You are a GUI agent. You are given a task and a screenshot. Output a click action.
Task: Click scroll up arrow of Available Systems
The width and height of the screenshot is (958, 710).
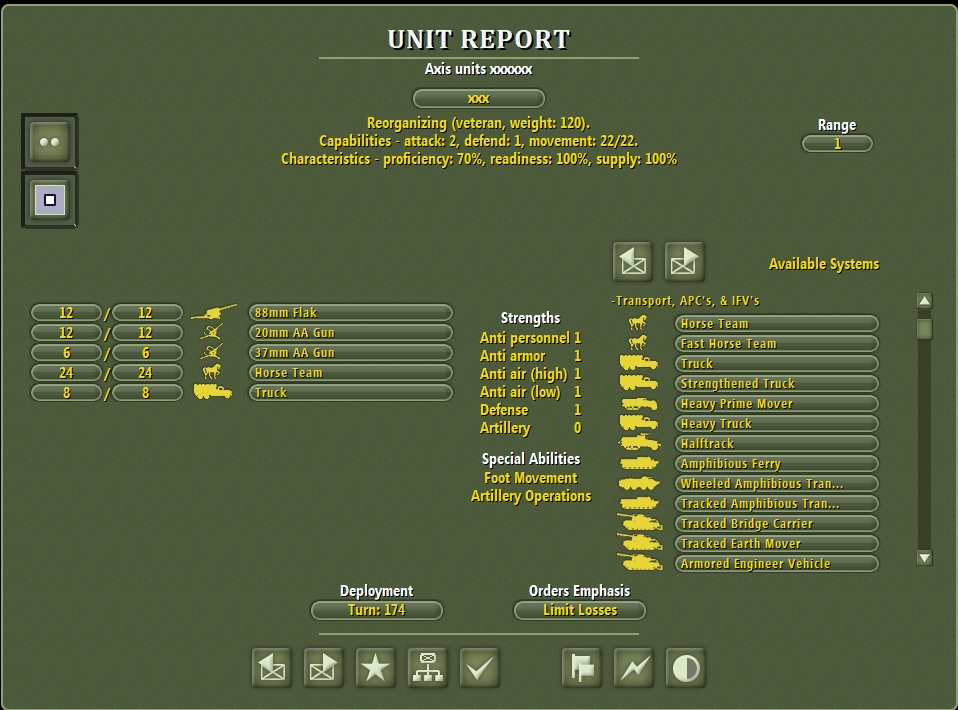click(924, 301)
